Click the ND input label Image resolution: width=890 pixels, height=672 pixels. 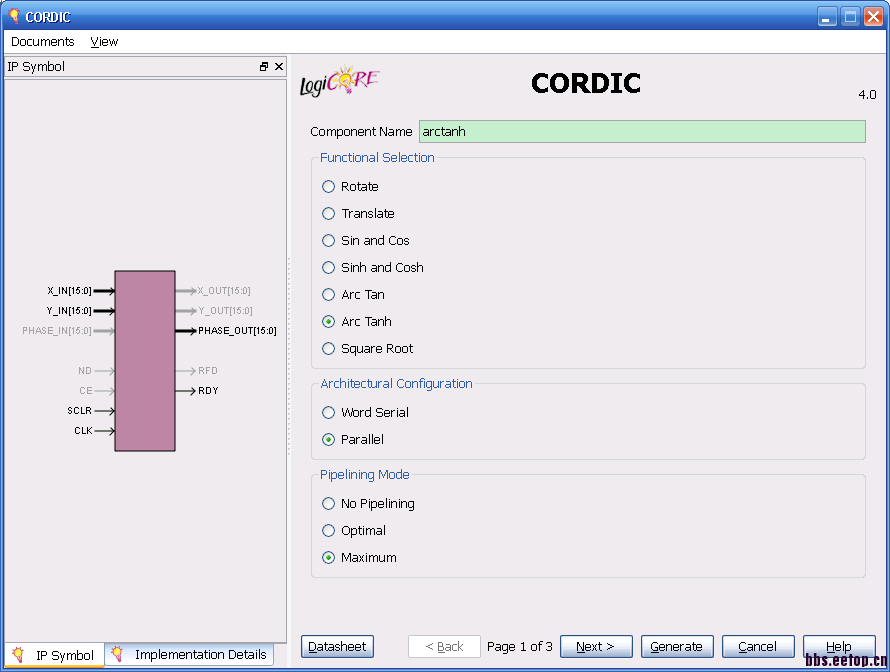[x=85, y=371]
